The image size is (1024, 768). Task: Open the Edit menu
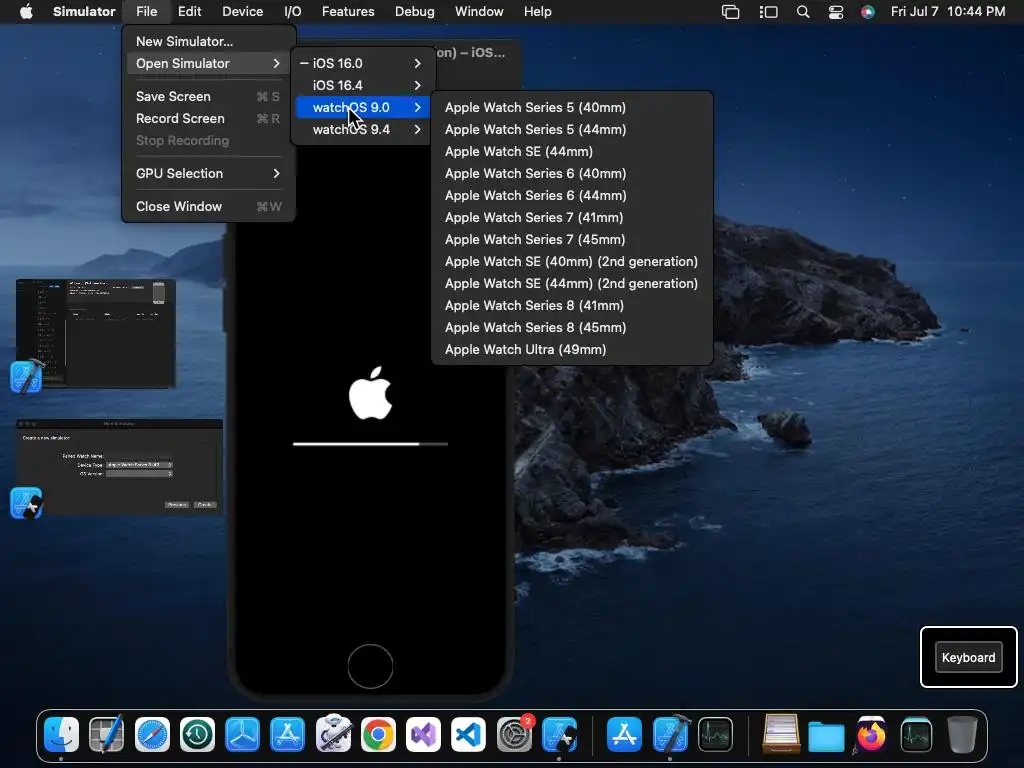(x=189, y=12)
